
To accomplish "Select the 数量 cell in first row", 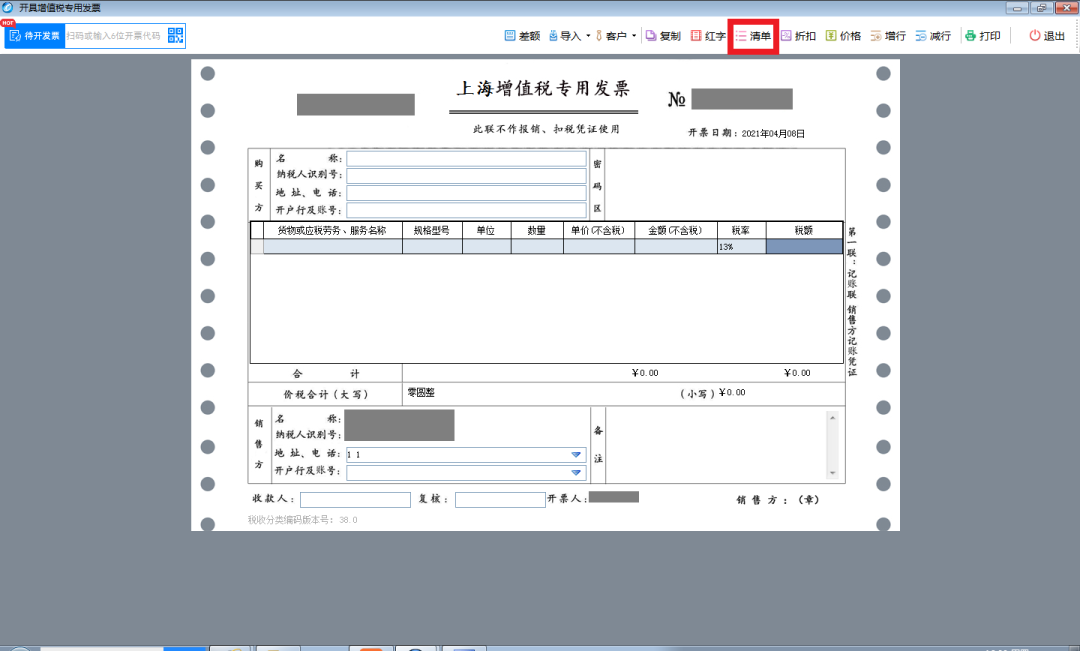I will pyautogui.click(x=537, y=247).
